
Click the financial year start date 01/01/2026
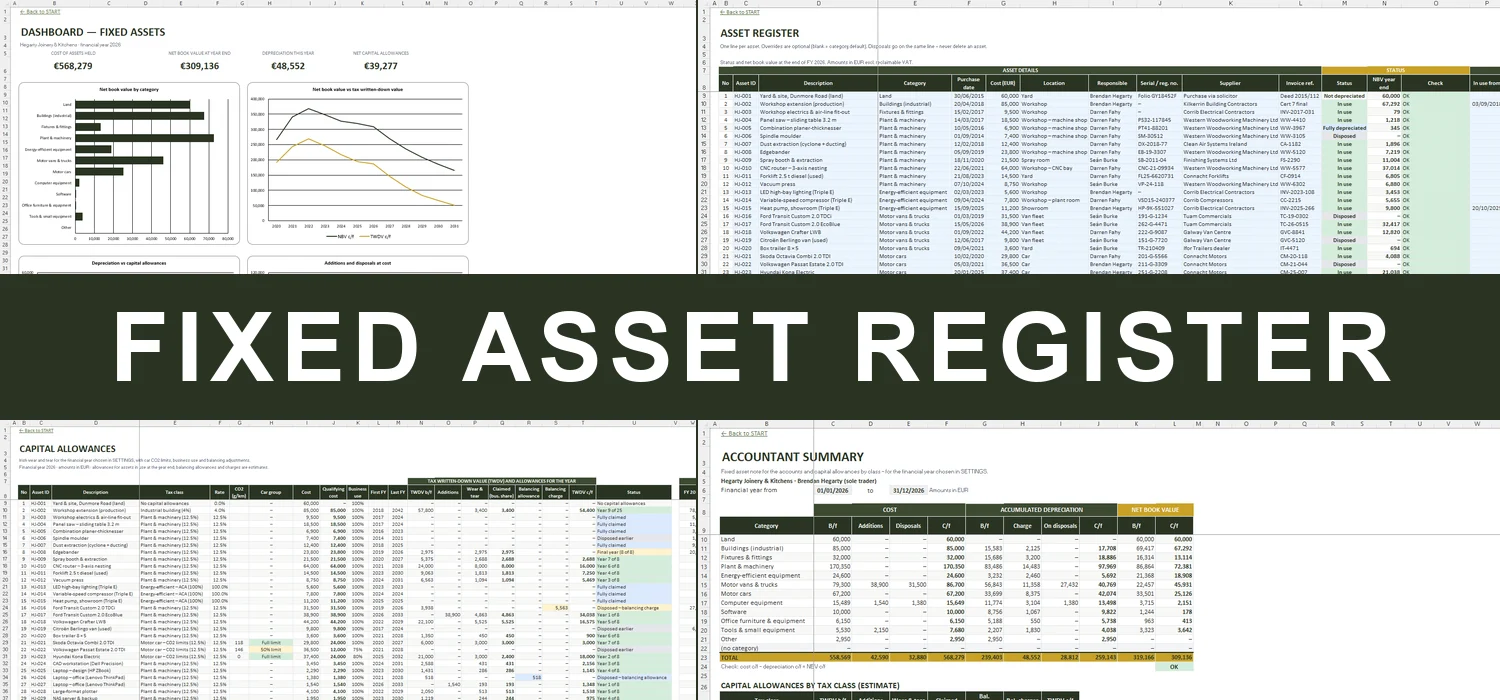[832, 491]
